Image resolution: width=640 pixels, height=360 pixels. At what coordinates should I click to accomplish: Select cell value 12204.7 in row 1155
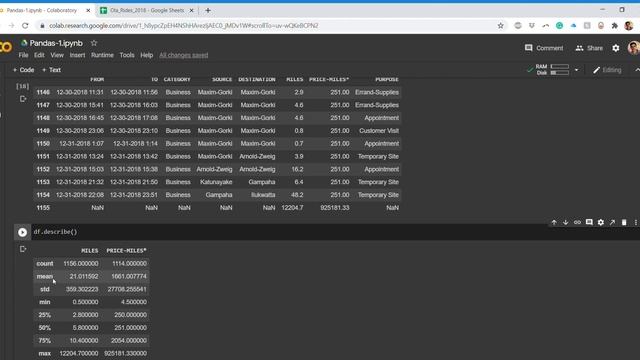tap(292, 208)
